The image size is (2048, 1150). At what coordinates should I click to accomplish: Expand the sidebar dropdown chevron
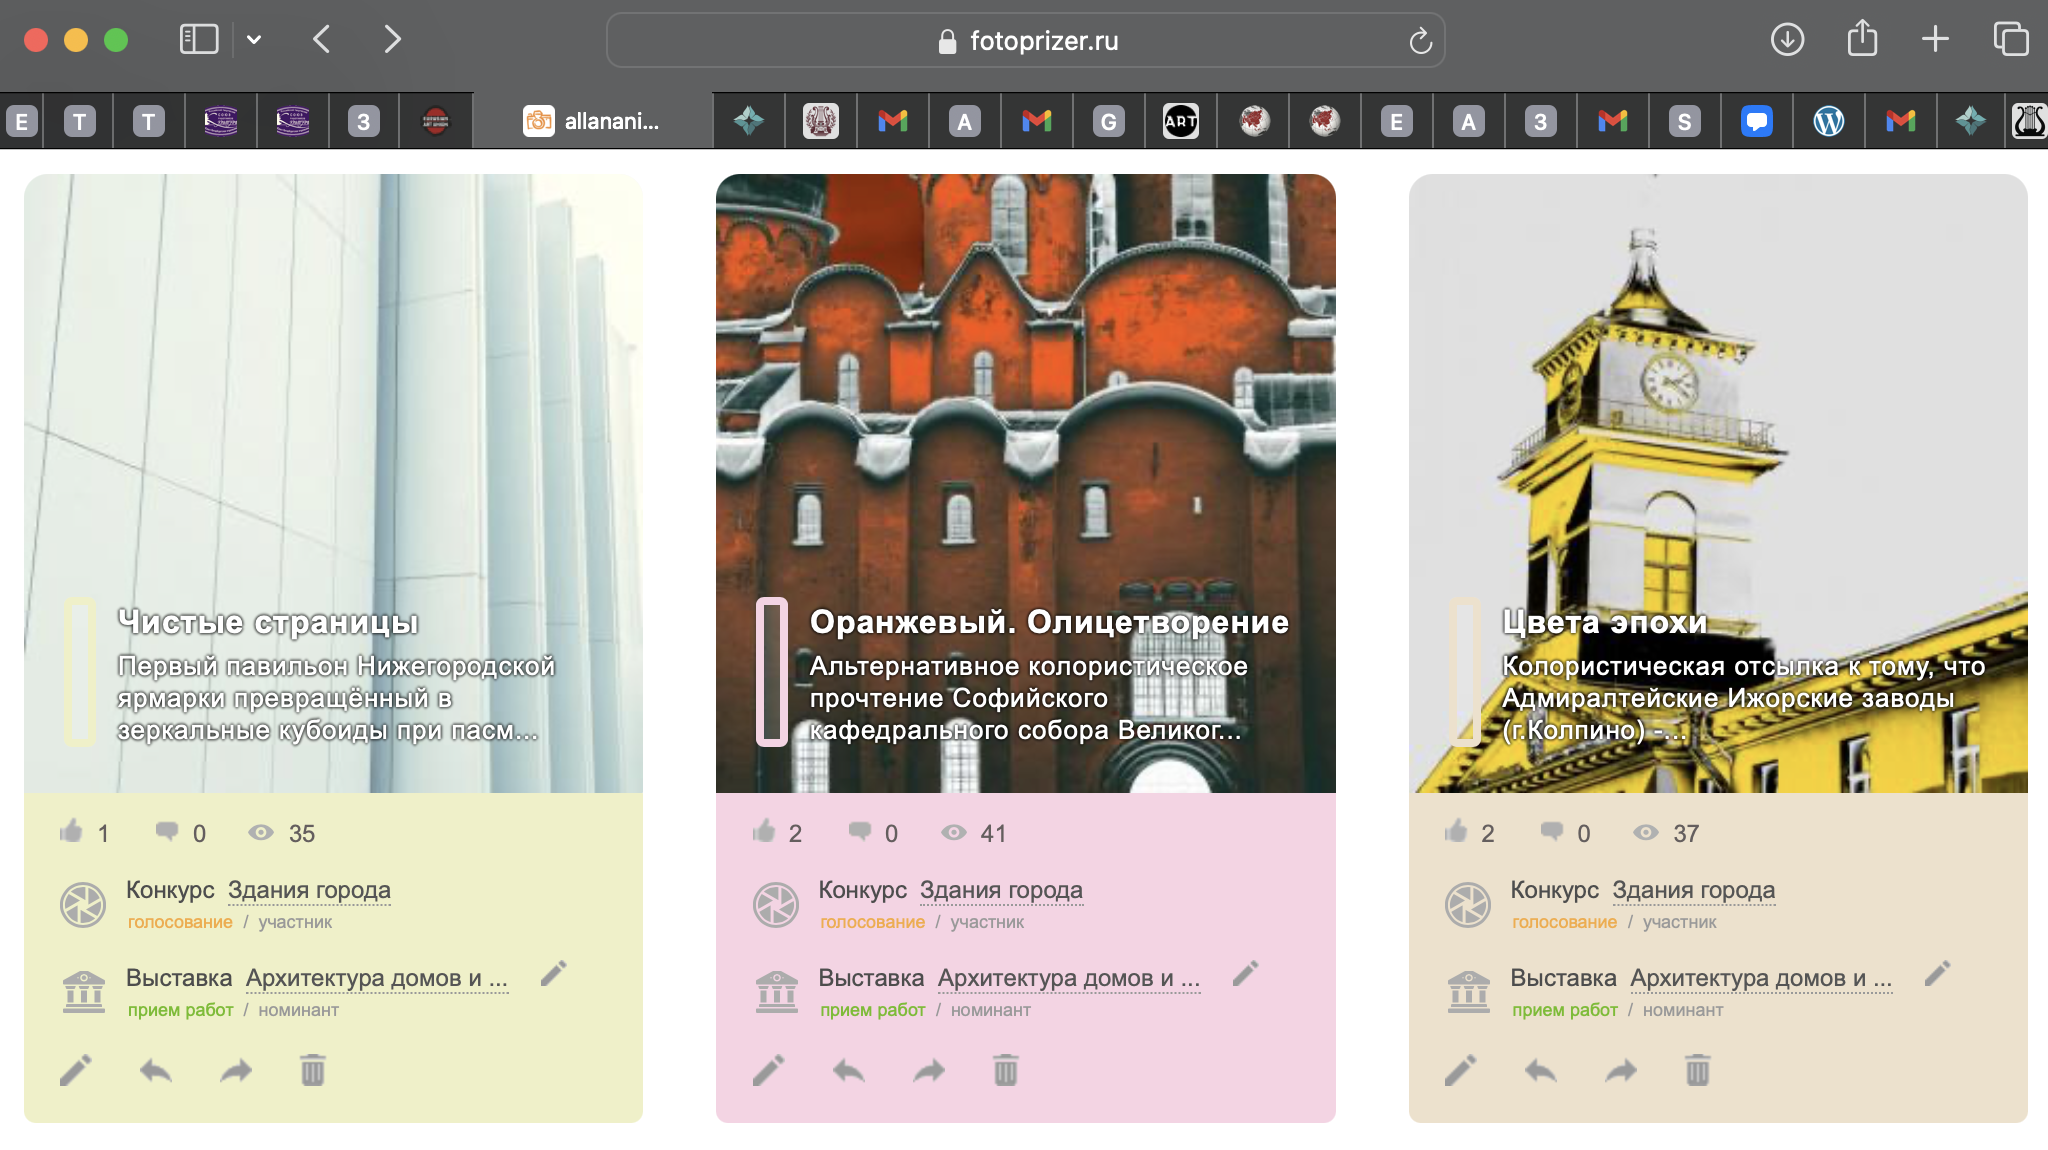pos(254,40)
